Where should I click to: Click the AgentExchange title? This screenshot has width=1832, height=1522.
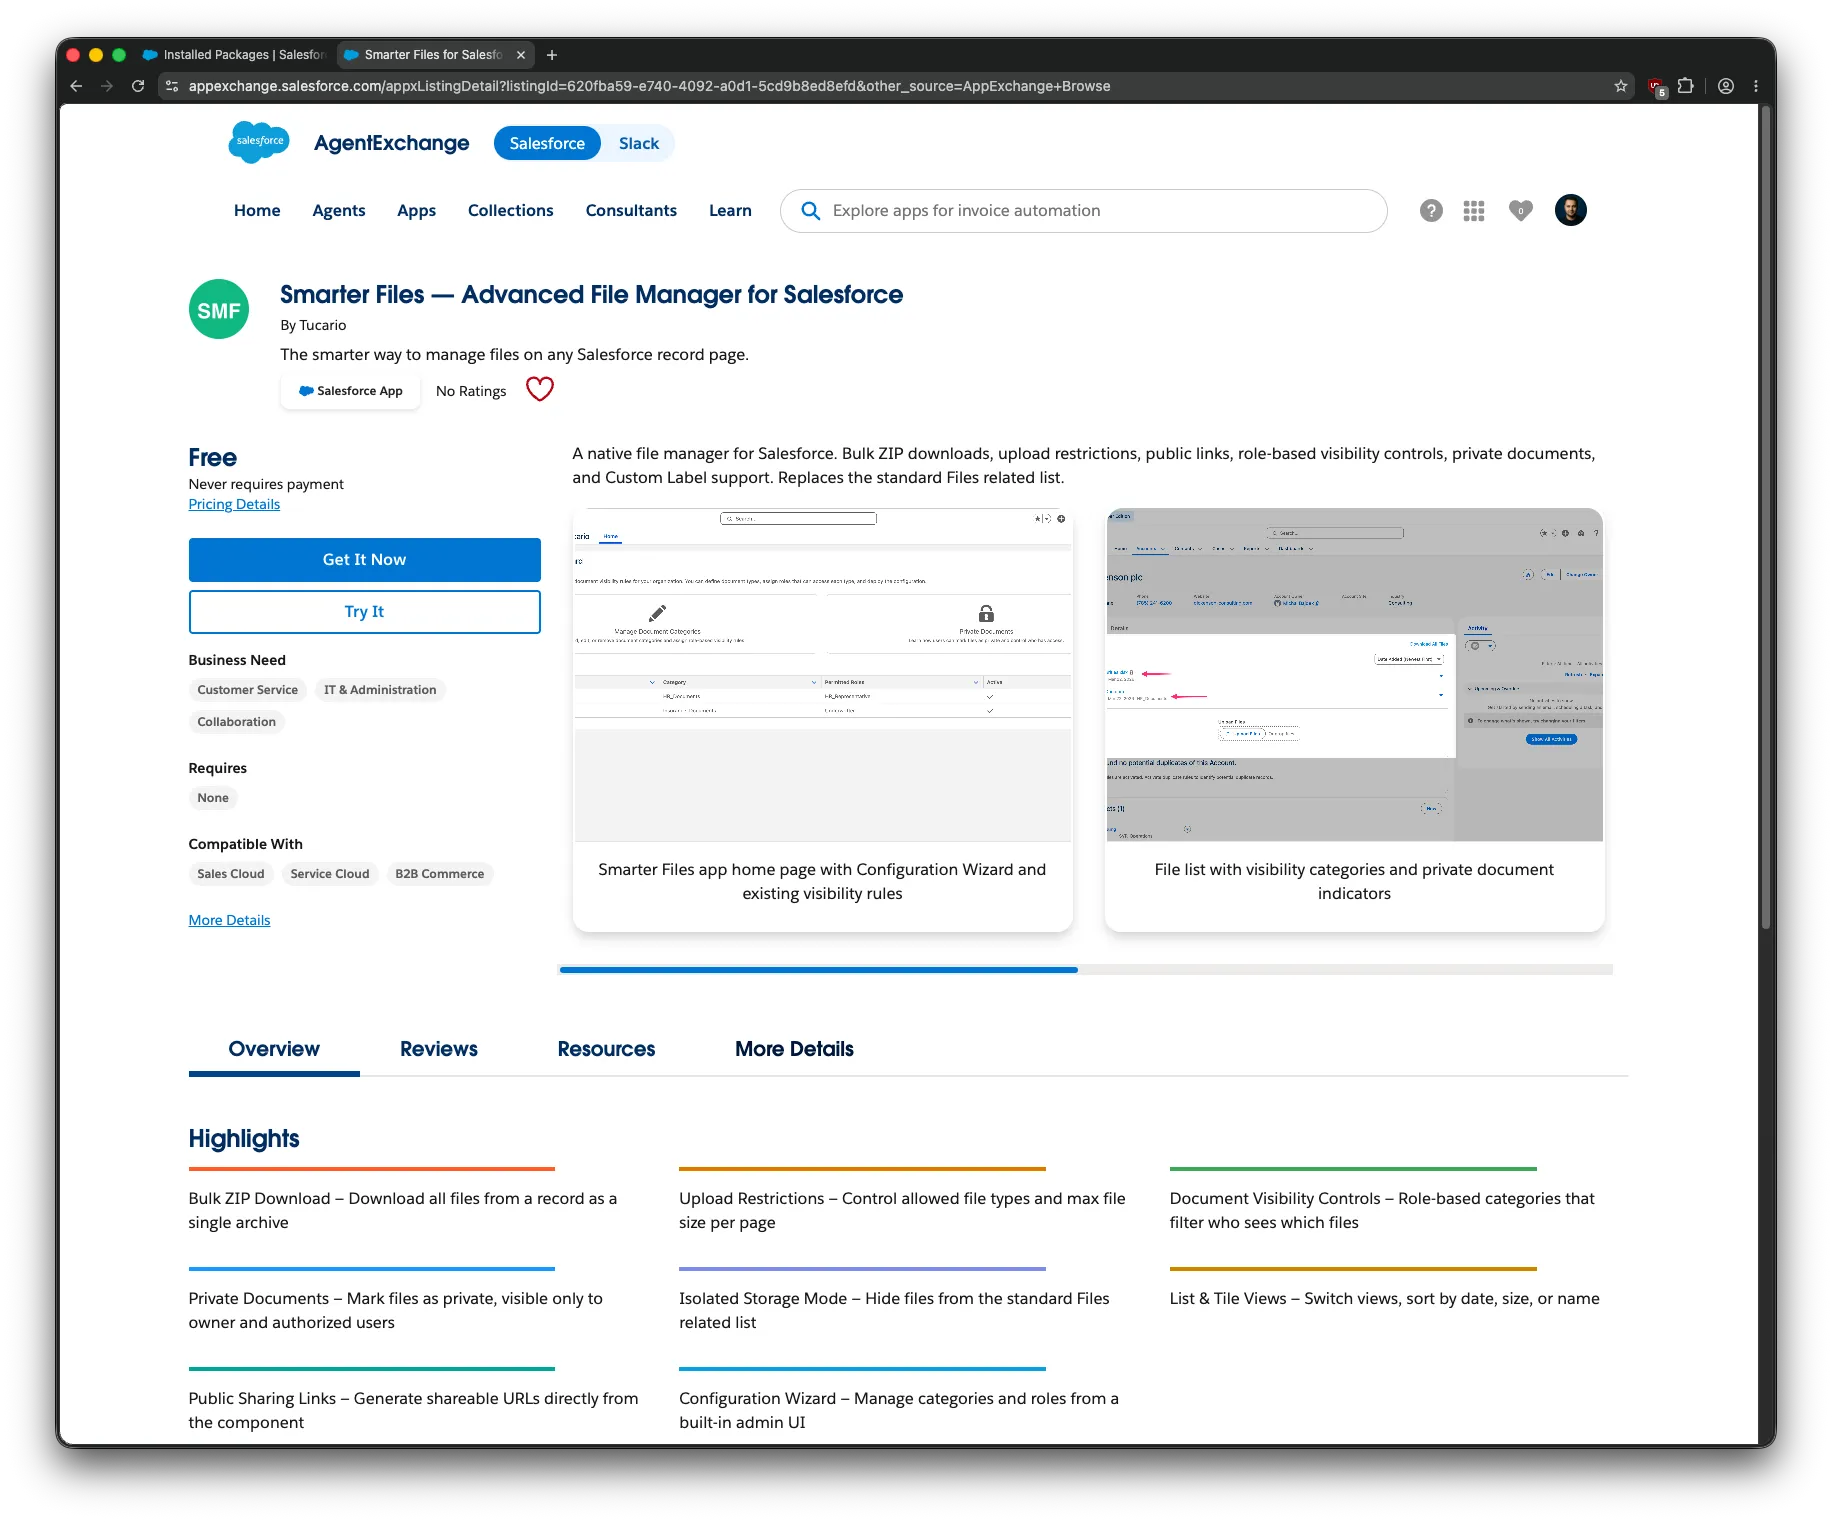[x=391, y=143]
